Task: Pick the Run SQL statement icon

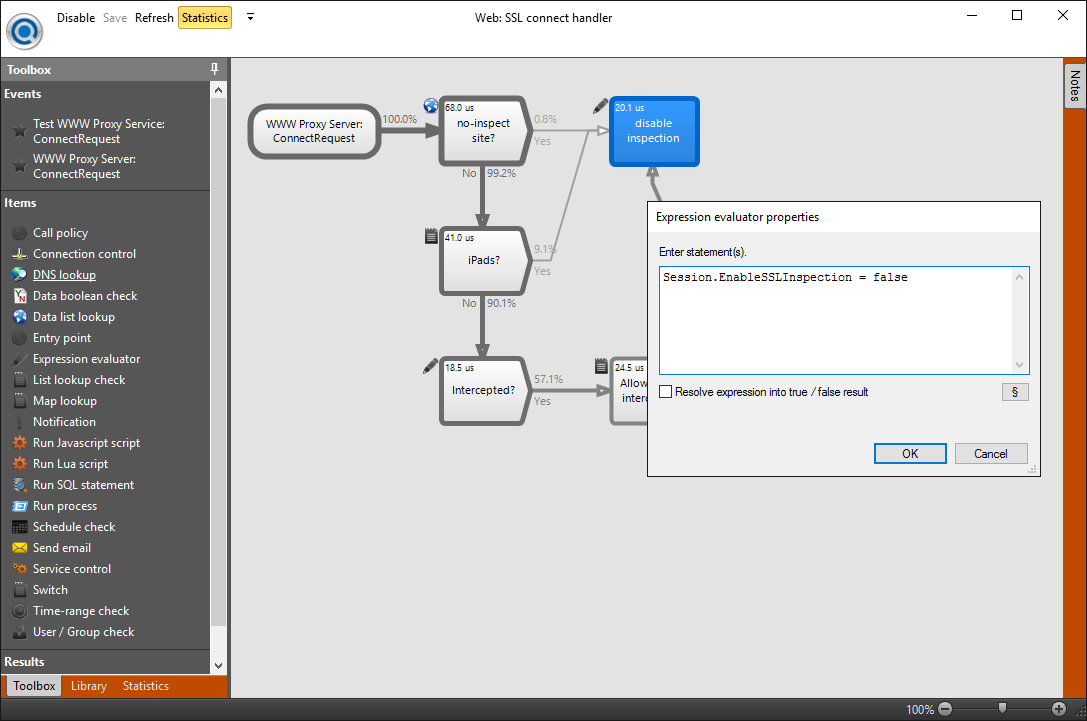Action: 19,485
